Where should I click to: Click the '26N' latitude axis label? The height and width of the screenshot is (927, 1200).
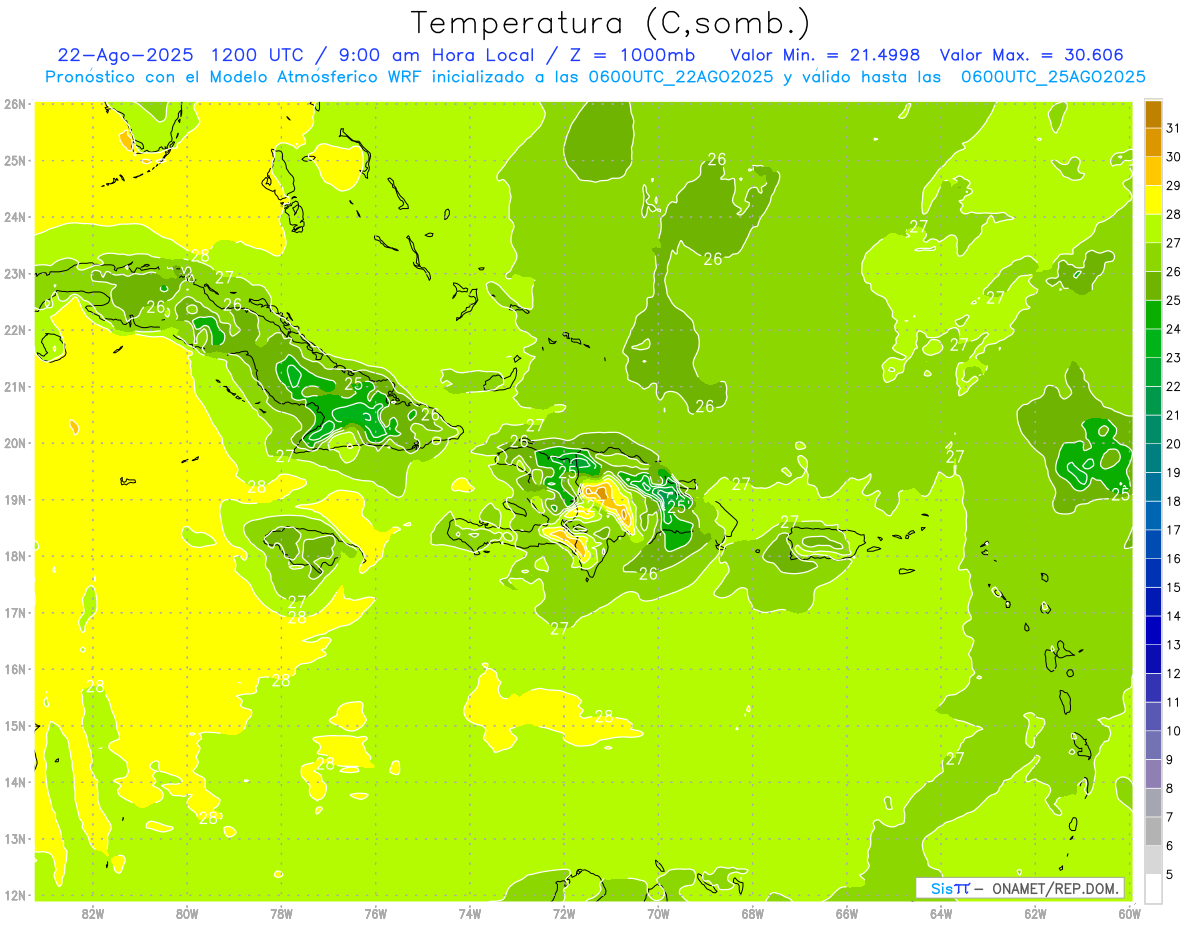tap(15, 104)
